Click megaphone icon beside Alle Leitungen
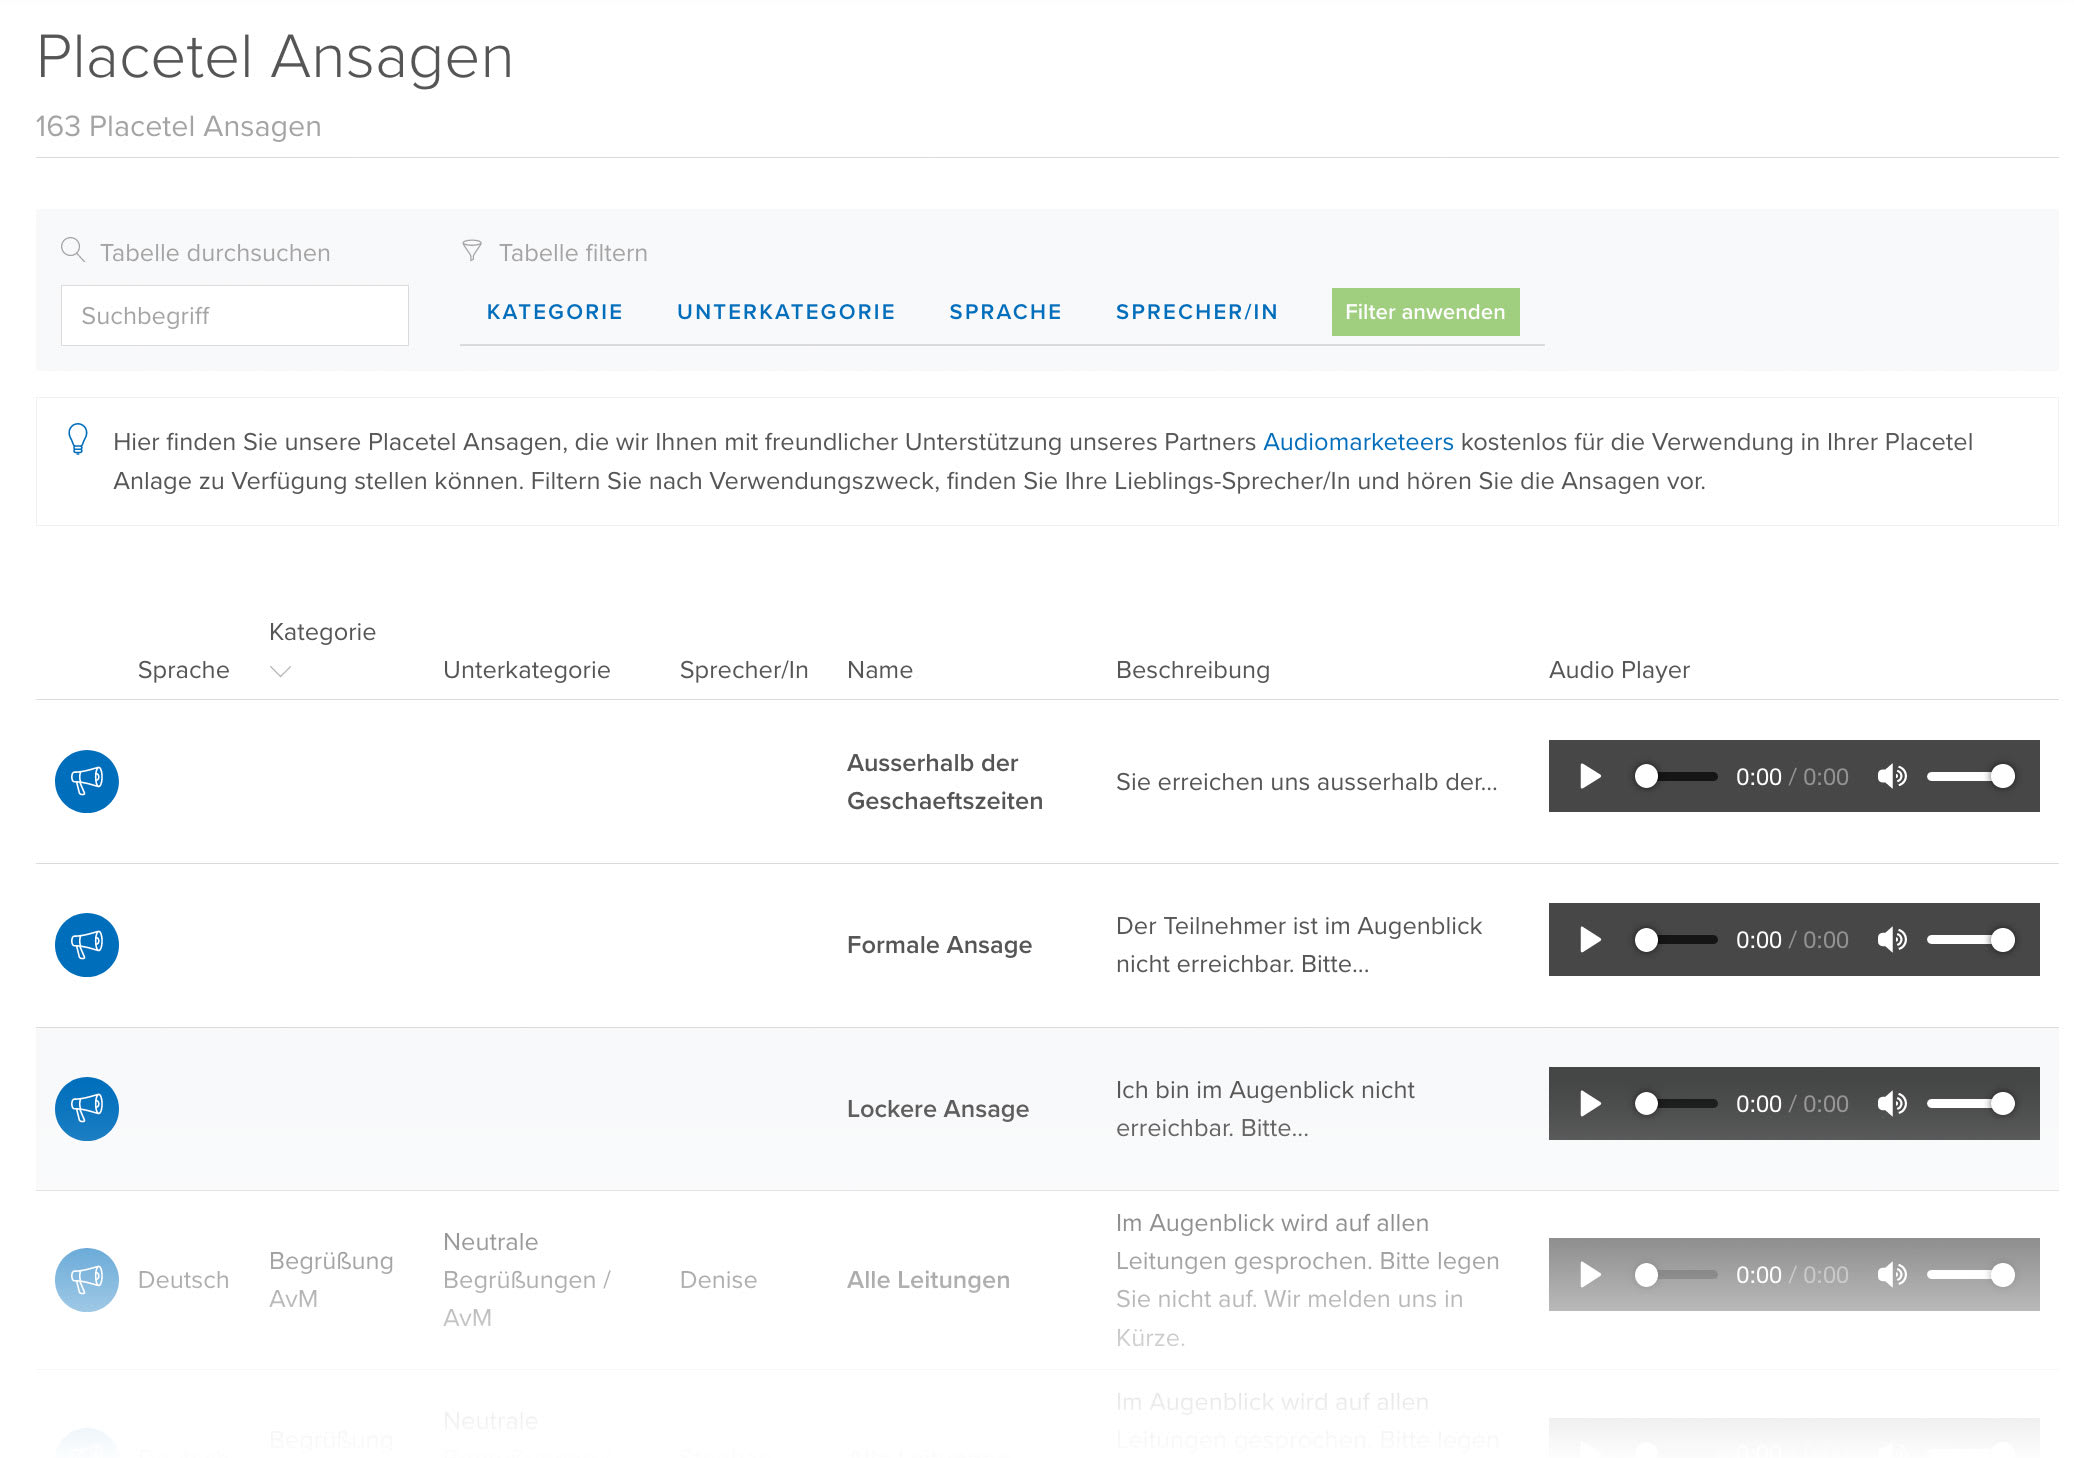Viewport: 2074px width, 1458px height. [87, 1279]
